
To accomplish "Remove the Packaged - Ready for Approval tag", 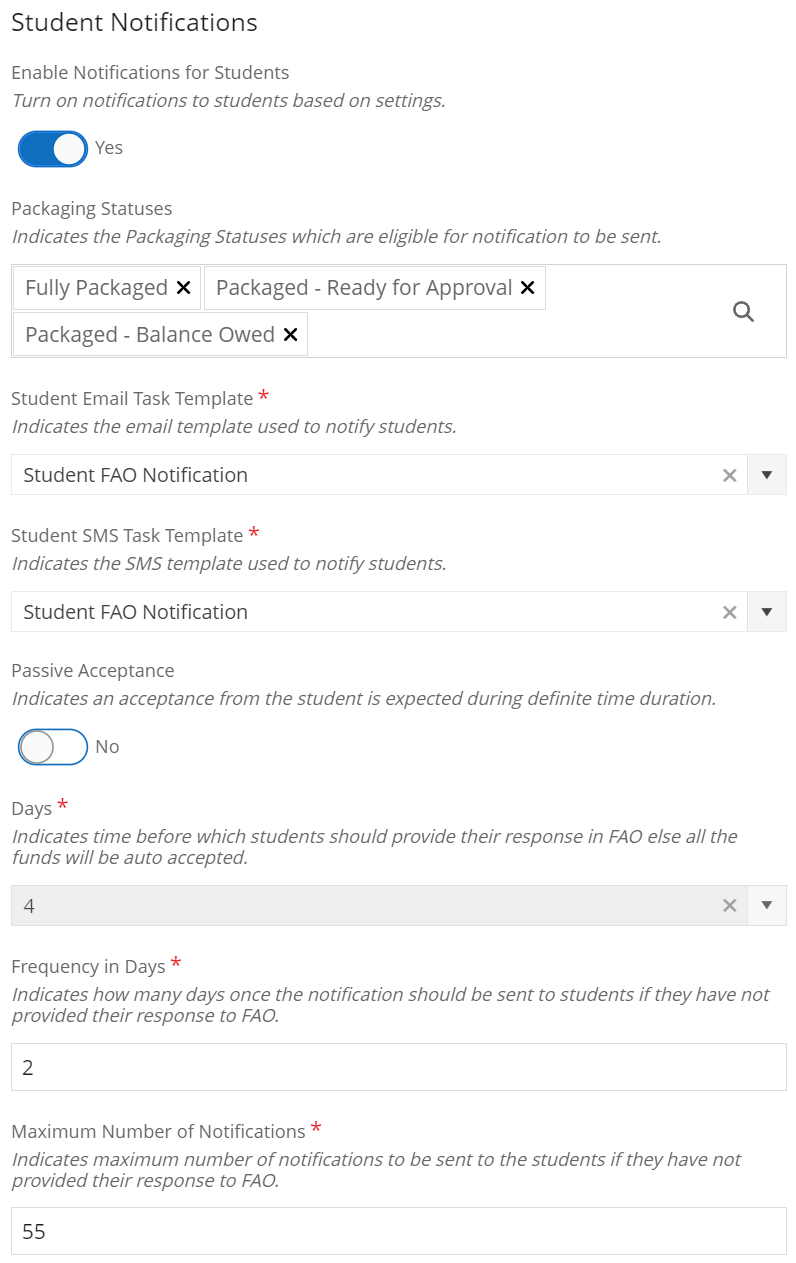I will (527, 287).
